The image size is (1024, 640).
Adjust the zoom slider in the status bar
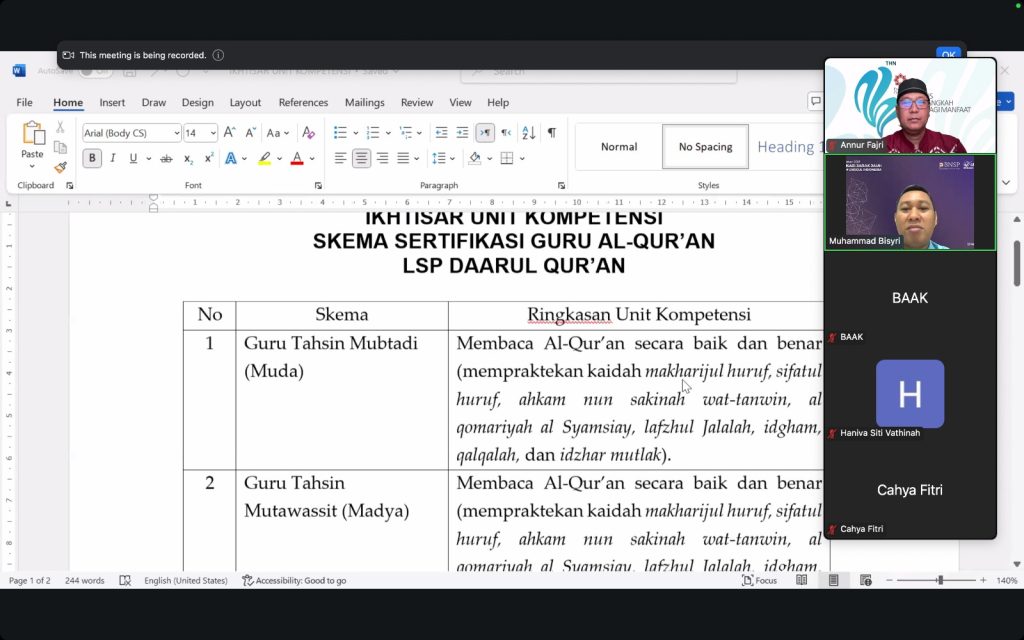939,580
